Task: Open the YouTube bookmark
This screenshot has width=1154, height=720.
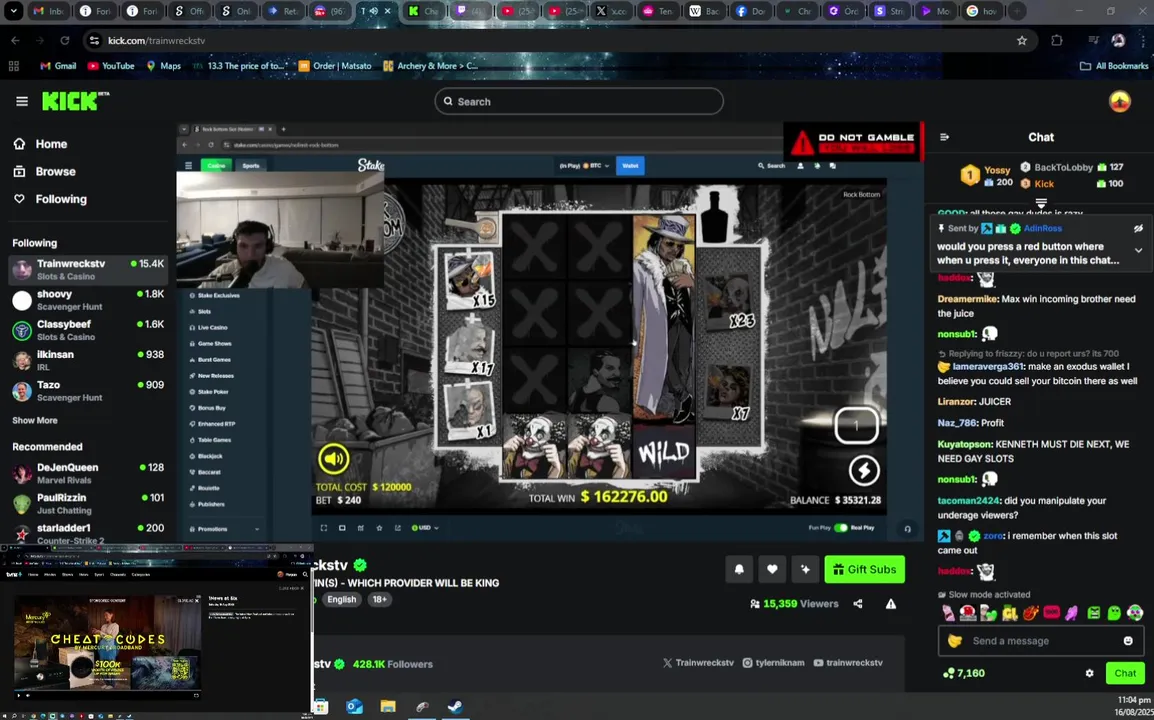Action: tap(111, 66)
